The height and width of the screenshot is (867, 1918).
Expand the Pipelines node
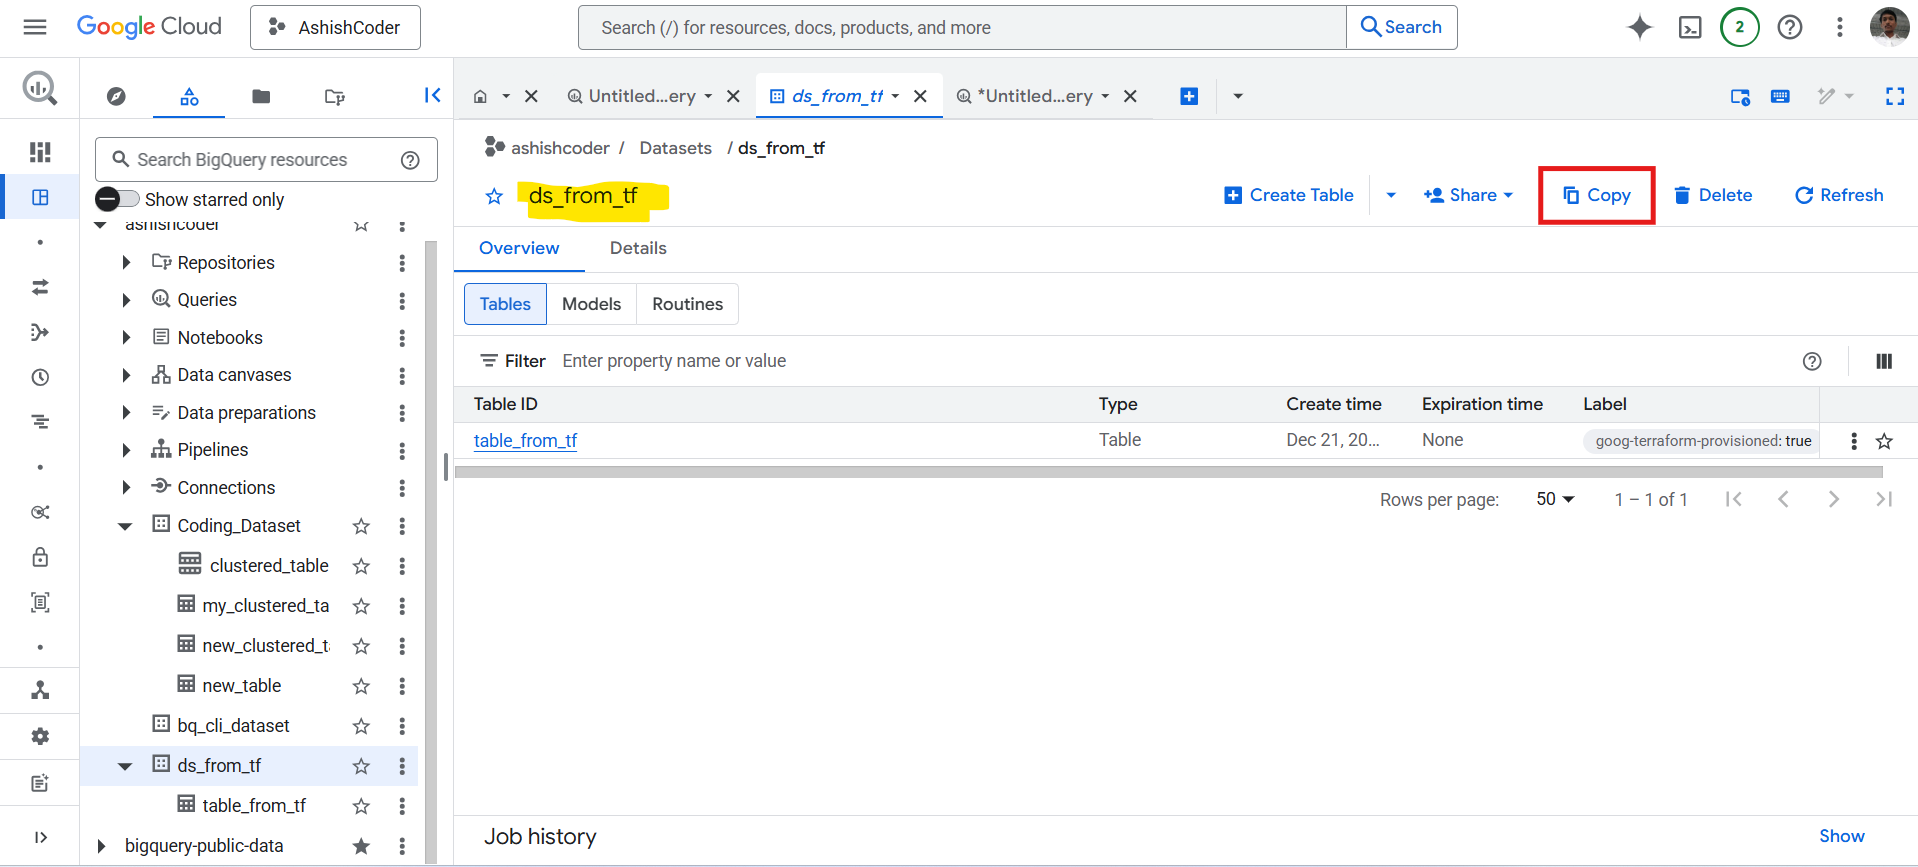point(126,450)
